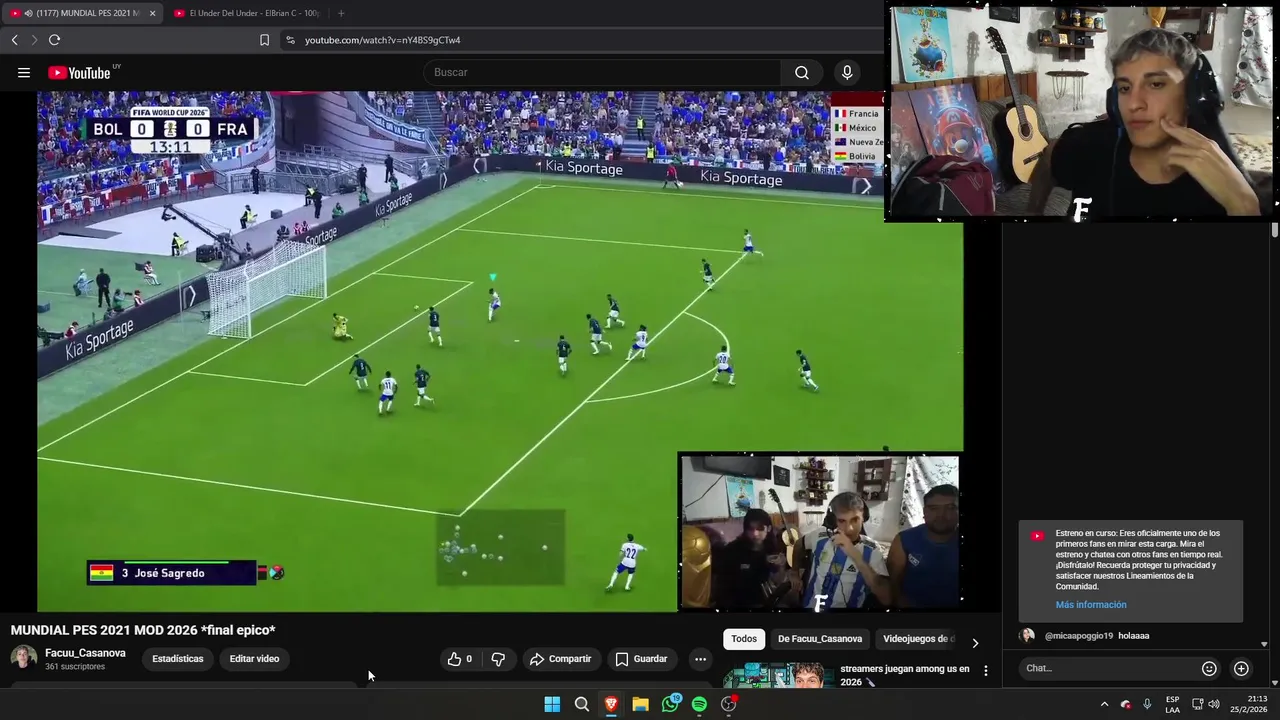This screenshot has height=720, width=1280.
Task: Close the MUNDIAL PES 2021 tab
Action: point(152,13)
